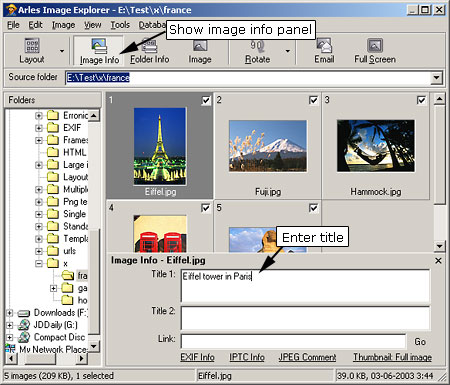Toggle checkbox on thumbnail number 5
The width and height of the screenshot is (450, 385).
point(313,208)
